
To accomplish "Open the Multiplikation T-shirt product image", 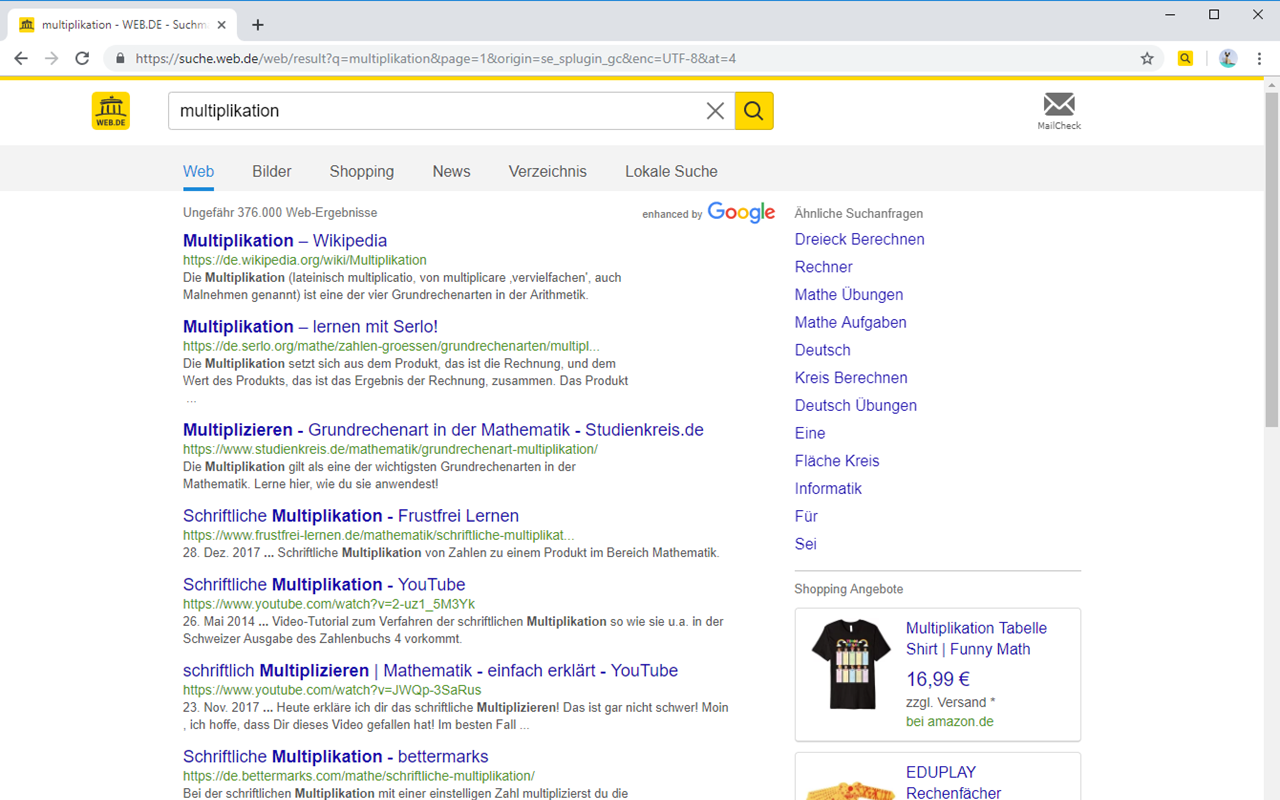I will (x=851, y=665).
